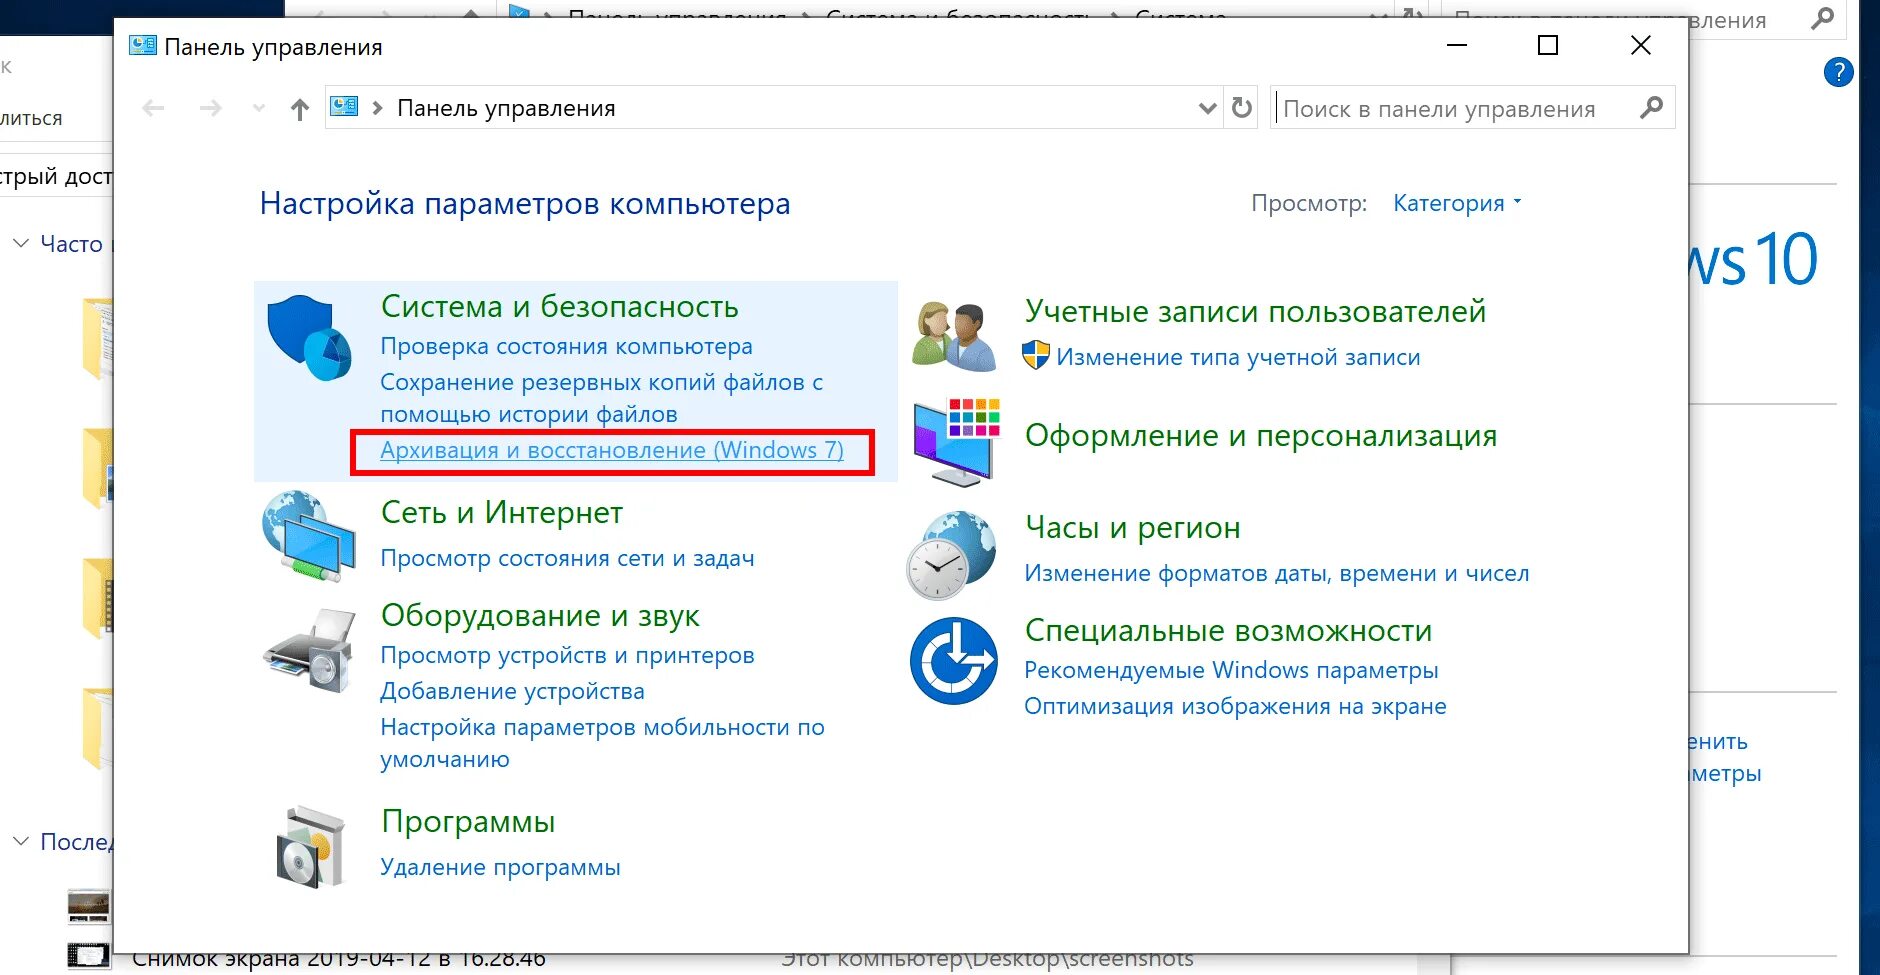
Task: Click Изменение форматов даты, времени и чисел
Action: pos(1277,573)
